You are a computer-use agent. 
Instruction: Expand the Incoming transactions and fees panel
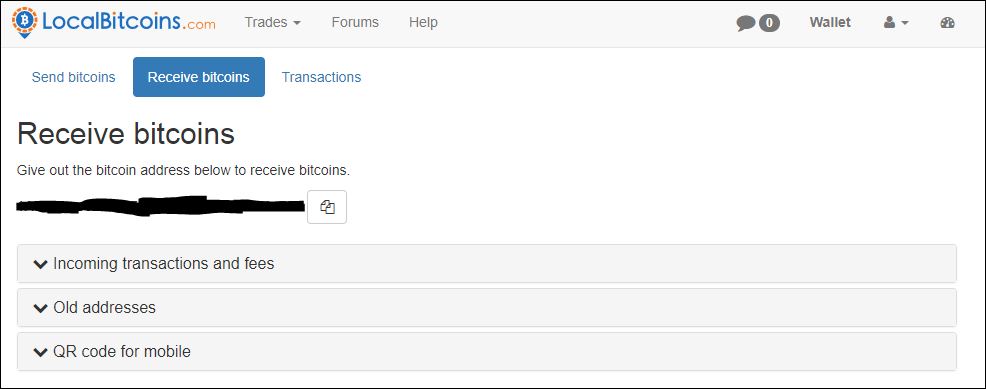487,263
